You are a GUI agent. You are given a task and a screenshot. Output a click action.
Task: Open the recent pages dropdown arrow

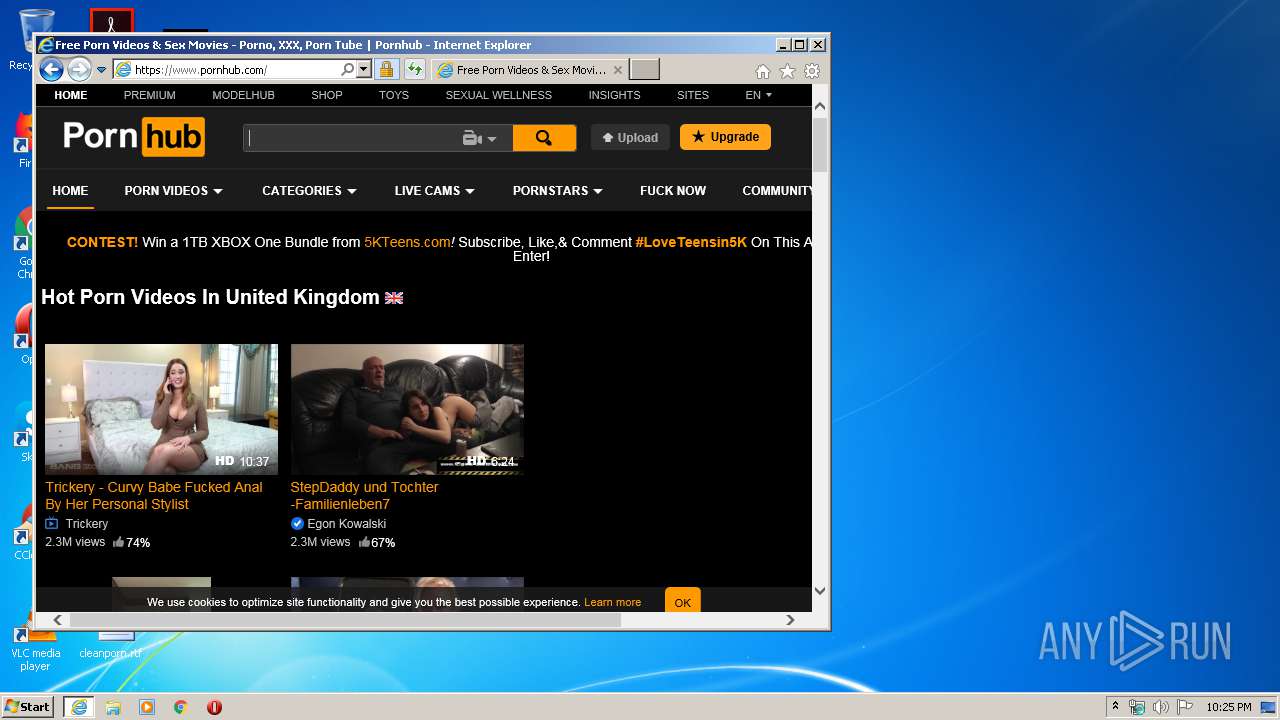101,70
